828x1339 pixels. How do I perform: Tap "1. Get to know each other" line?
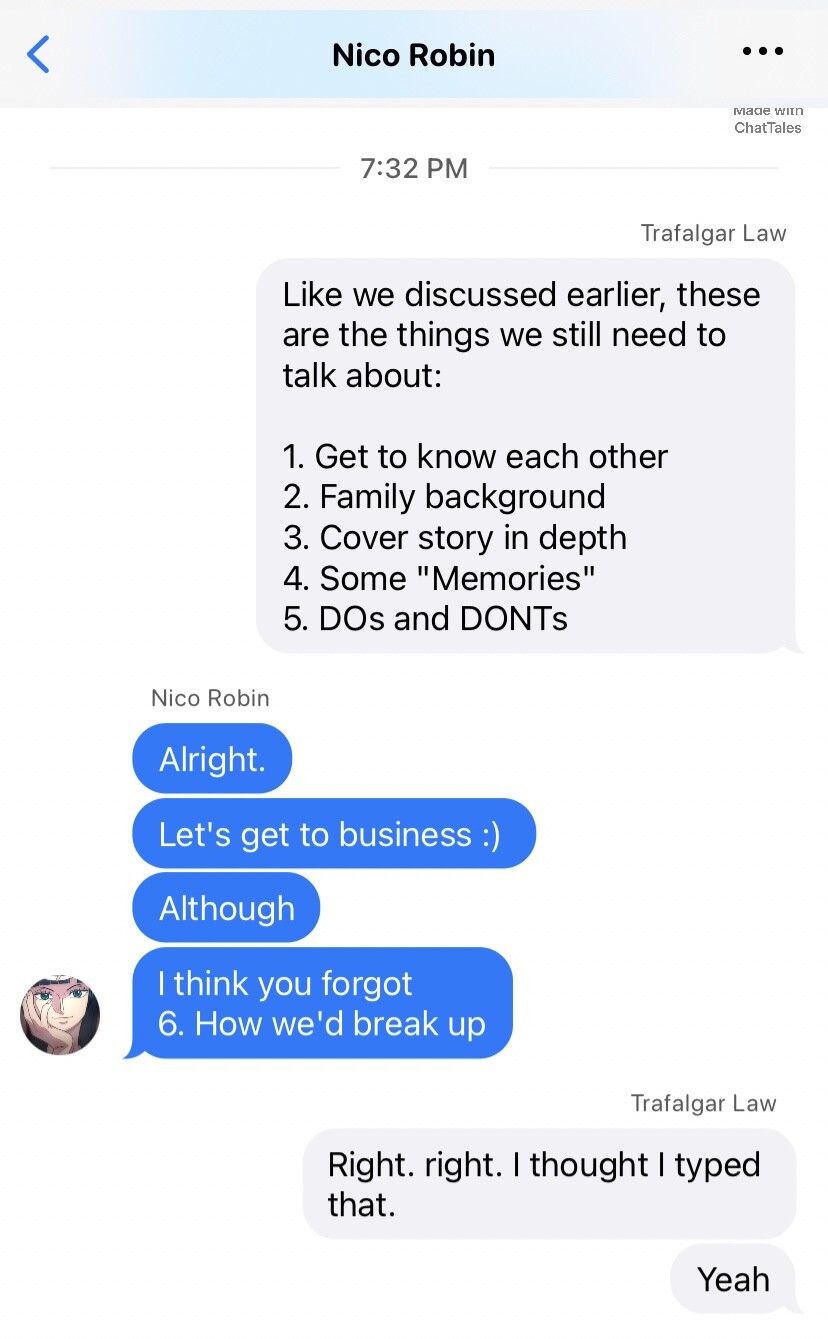[475, 456]
